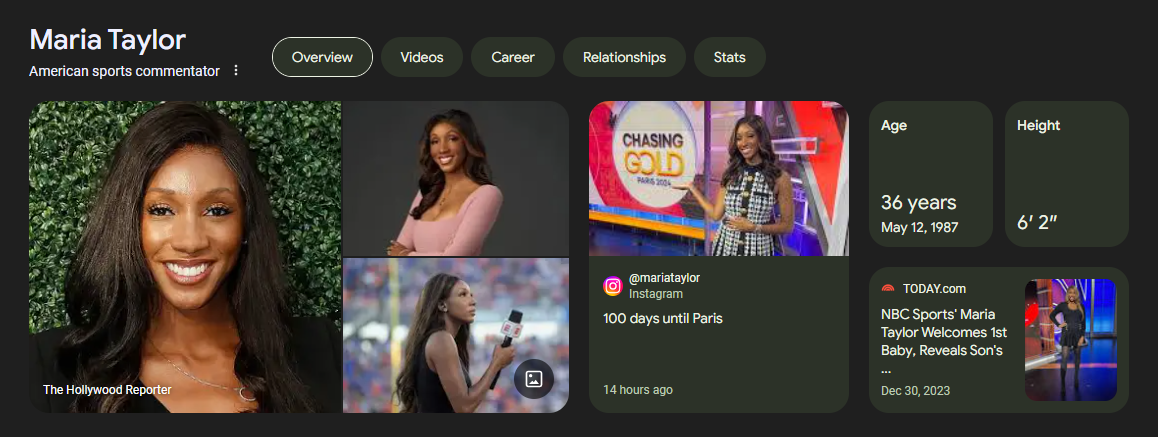The height and width of the screenshot is (437, 1158).
Task: Click the 'Instagram' source label
Action: (x=656, y=294)
